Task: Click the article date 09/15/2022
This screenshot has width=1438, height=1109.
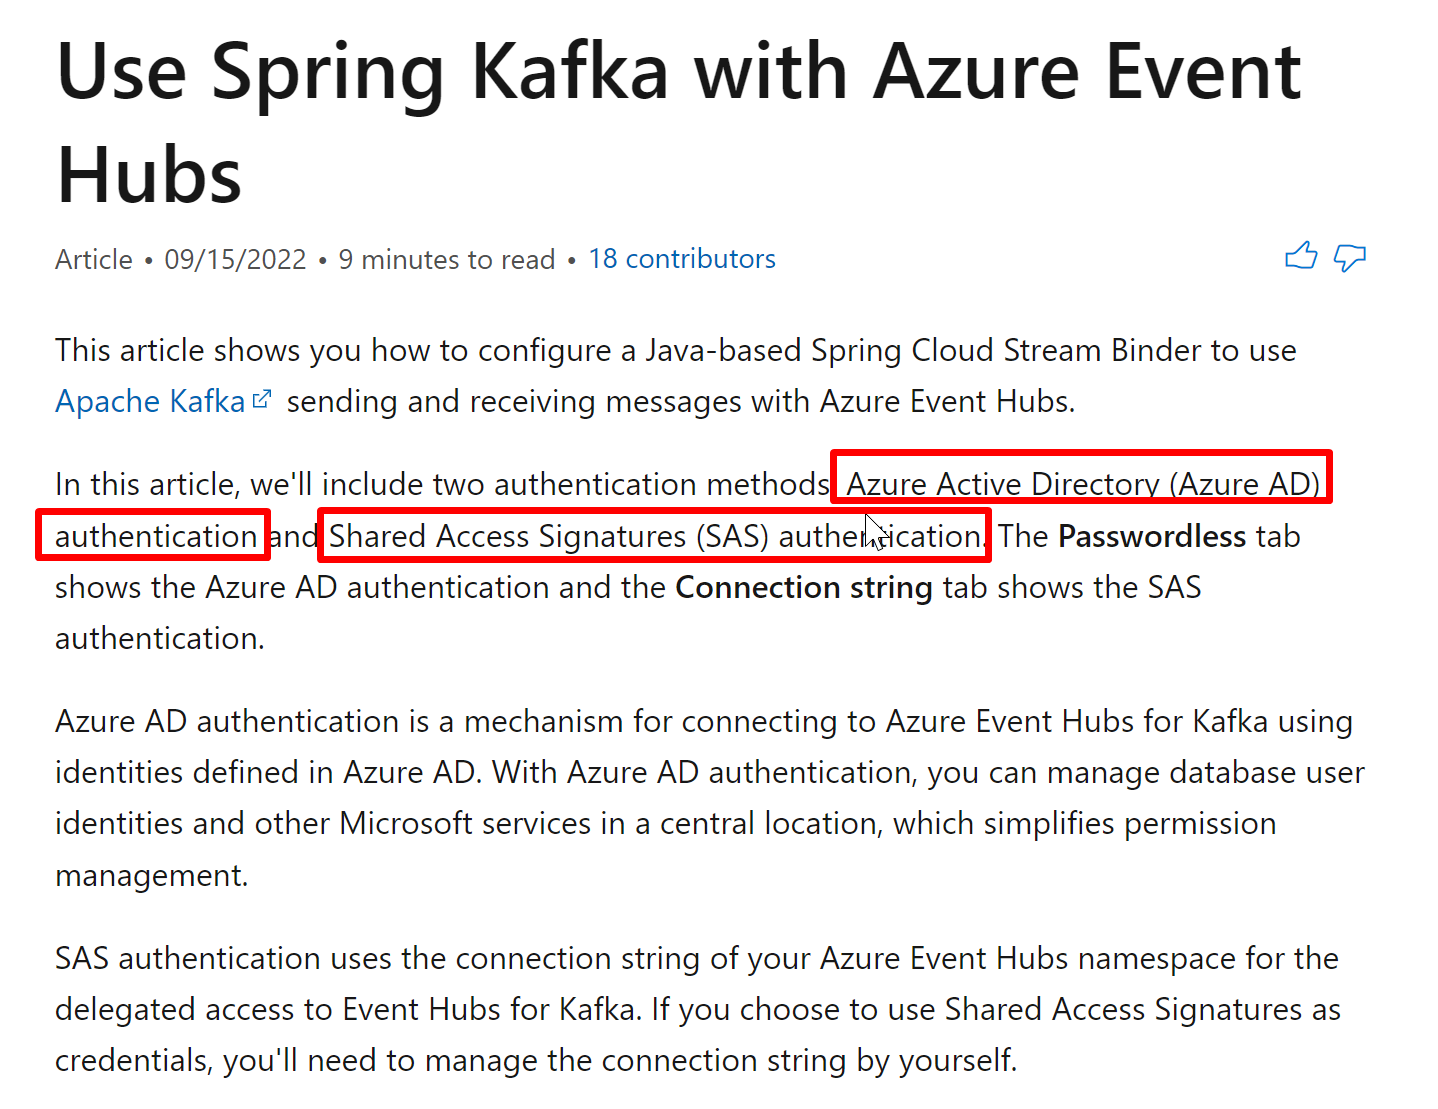Action: coord(235,259)
